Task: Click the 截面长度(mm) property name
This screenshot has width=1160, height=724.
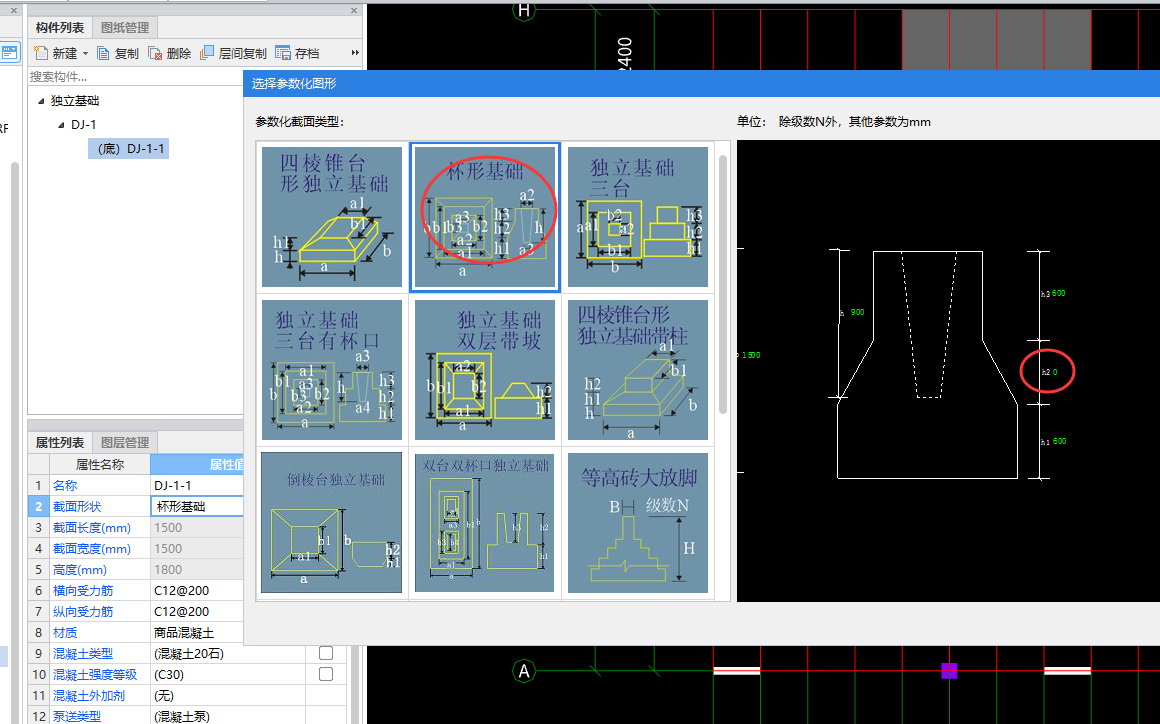Action: tap(92, 528)
